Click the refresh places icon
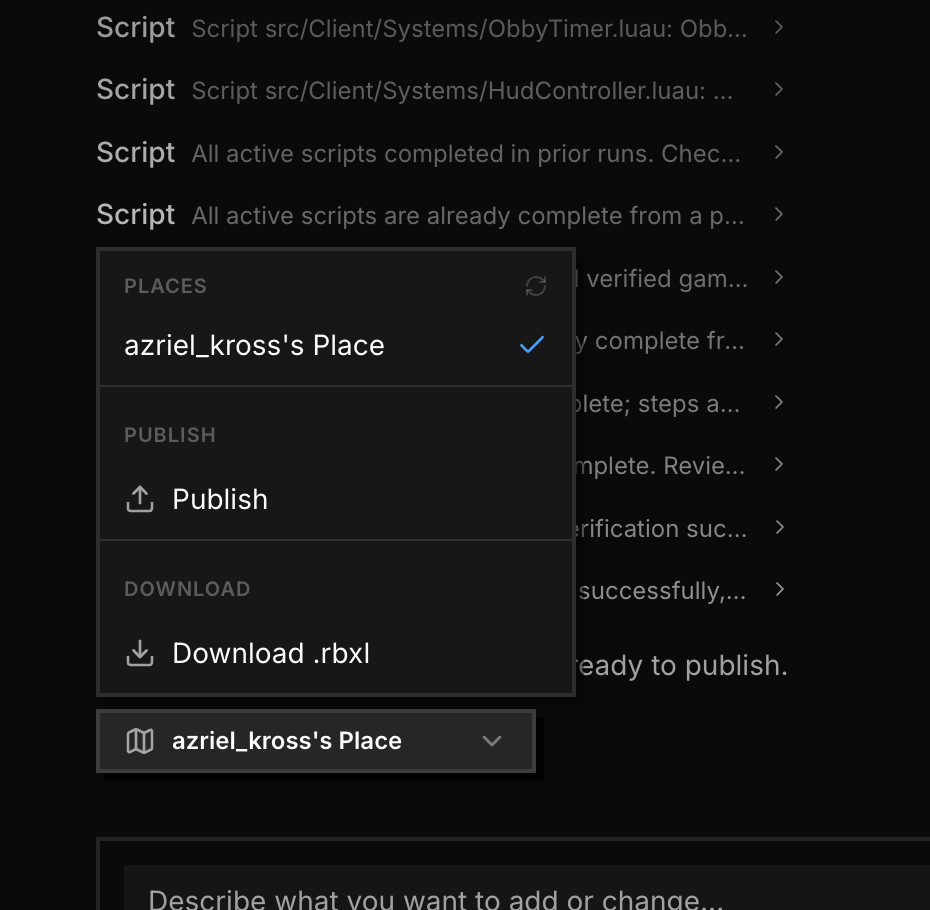 [536, 286]
